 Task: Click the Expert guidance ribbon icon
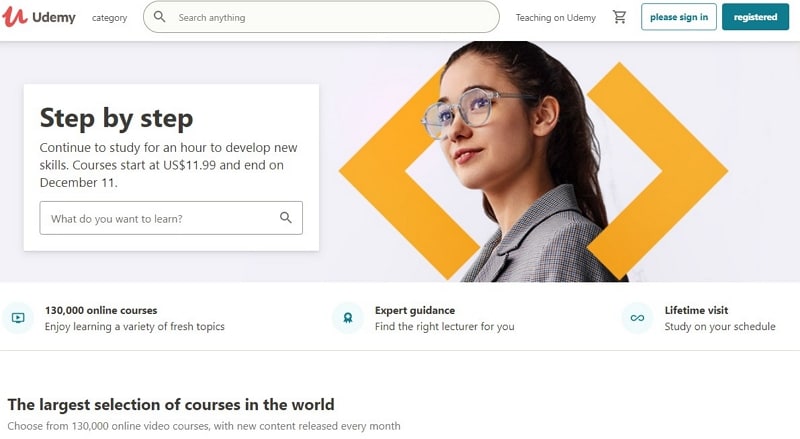(x=347, y=318)
